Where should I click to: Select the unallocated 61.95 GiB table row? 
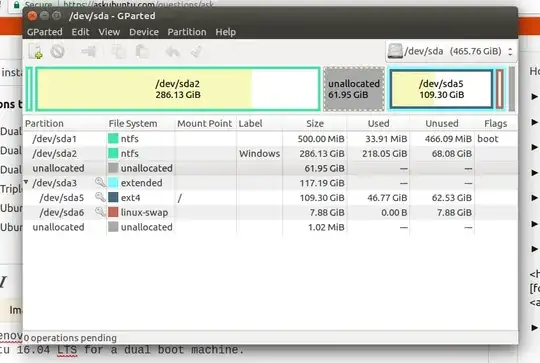[x=270, y=168]
